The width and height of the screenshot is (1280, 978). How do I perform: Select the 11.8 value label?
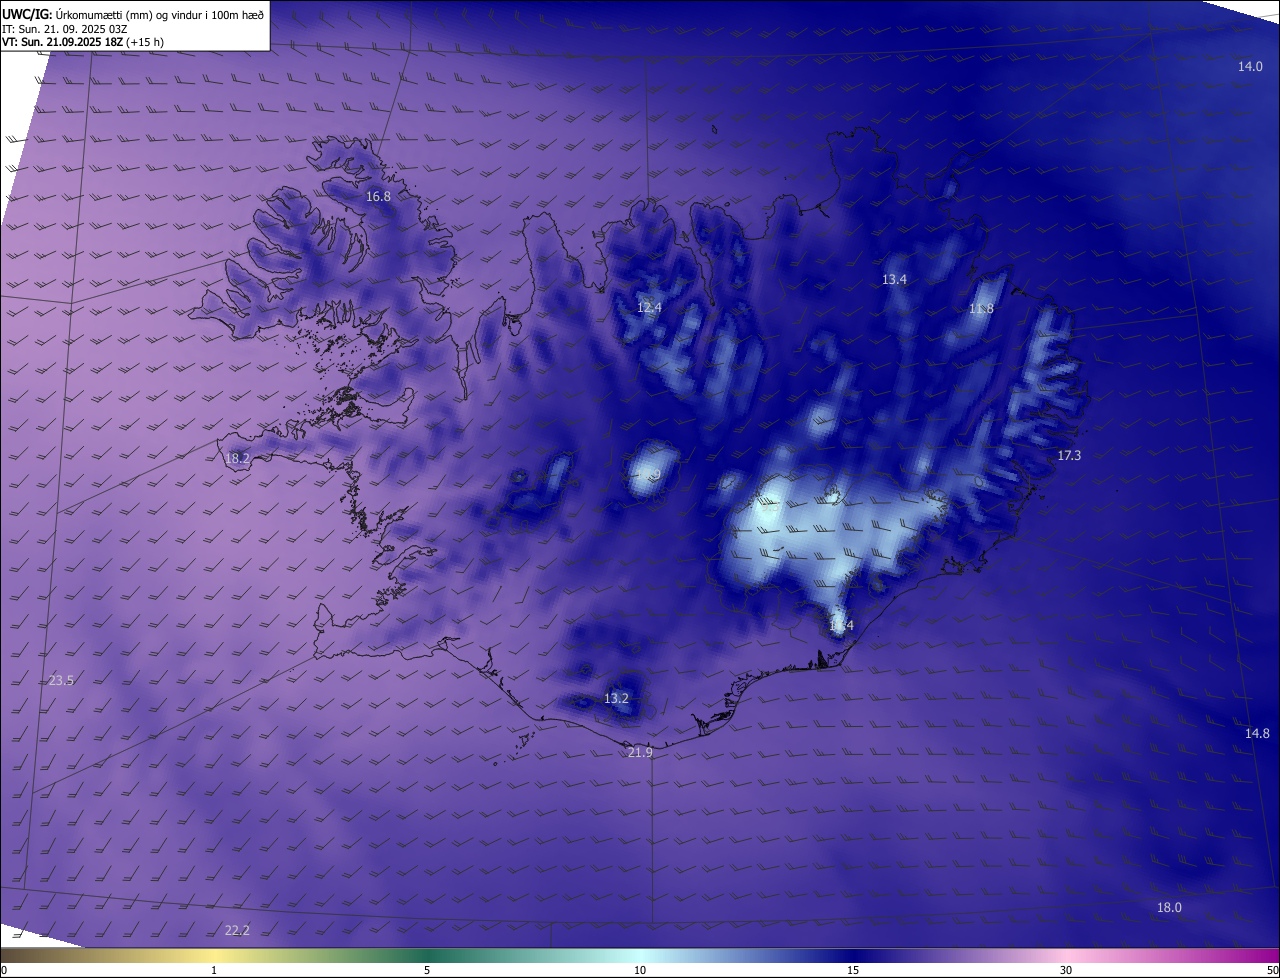click(981, 308)
